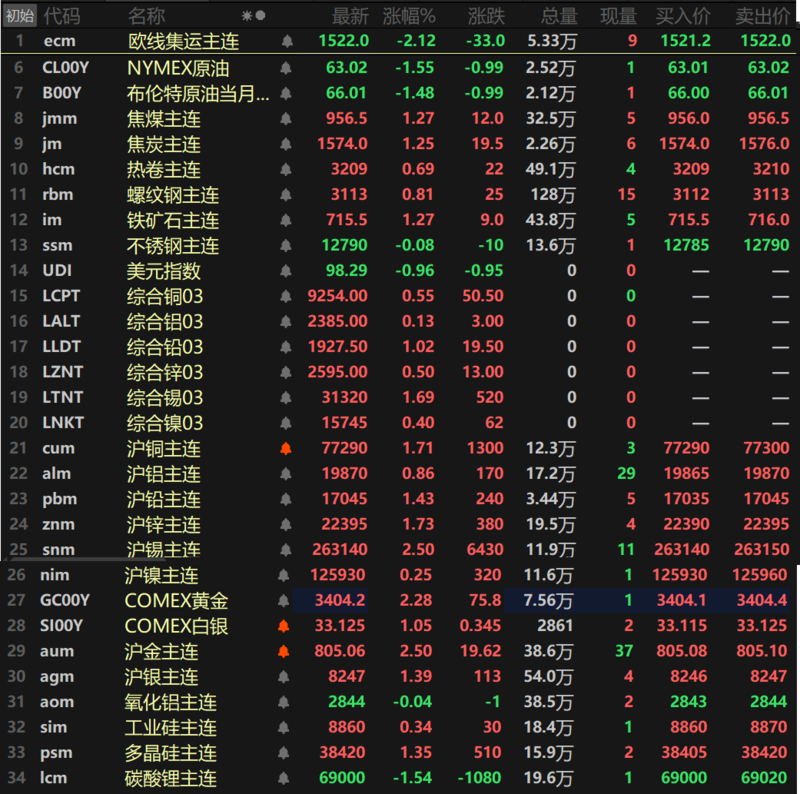Toggle alert bell for 铁矿石主连
The image size is (800, 794).
(x=286, y=220)
